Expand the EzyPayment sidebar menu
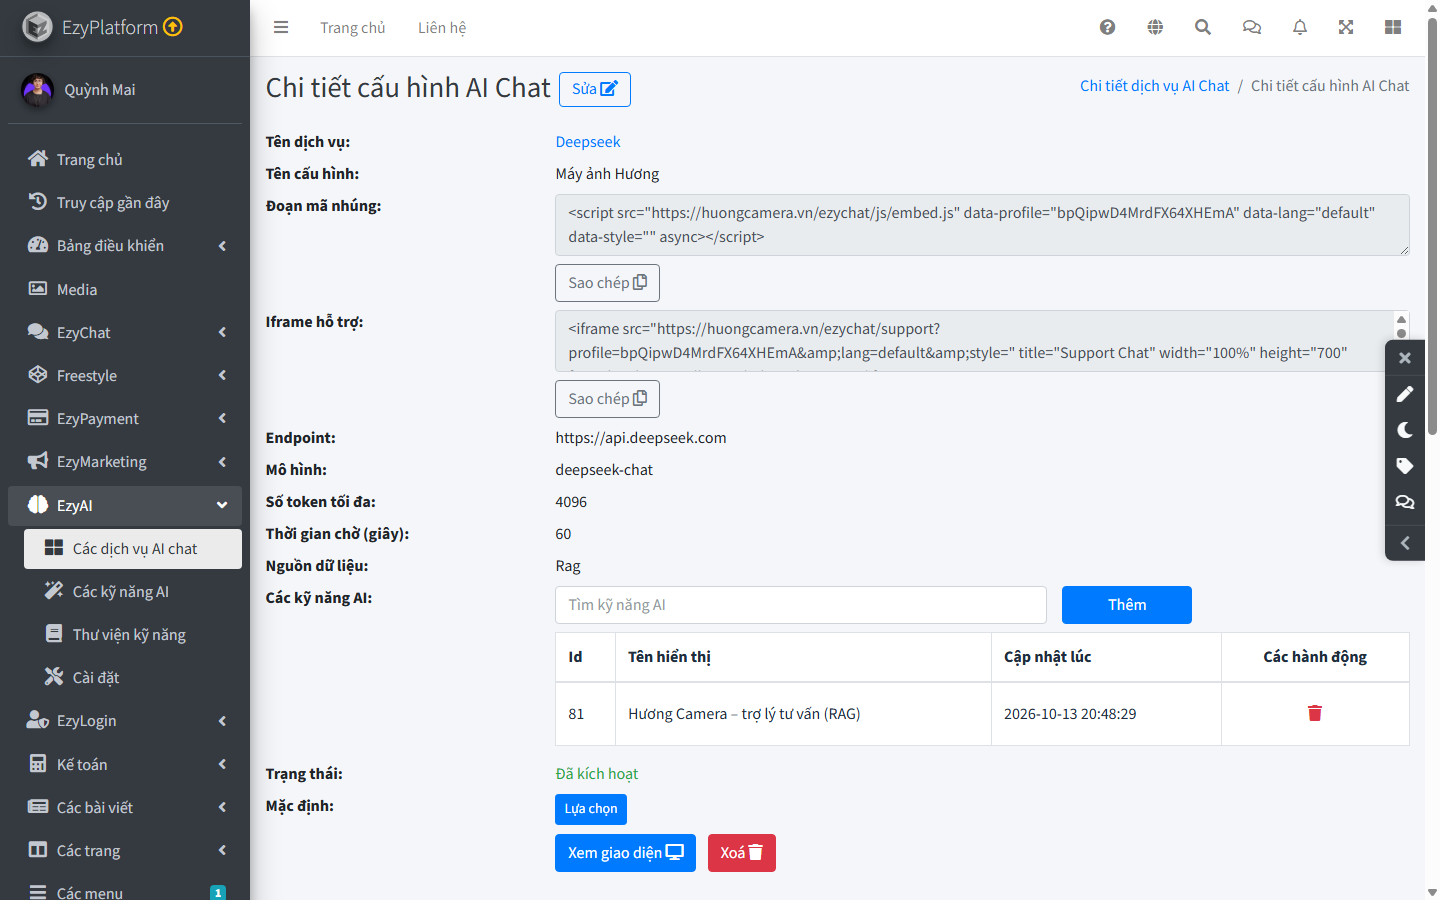 (125, 419)
